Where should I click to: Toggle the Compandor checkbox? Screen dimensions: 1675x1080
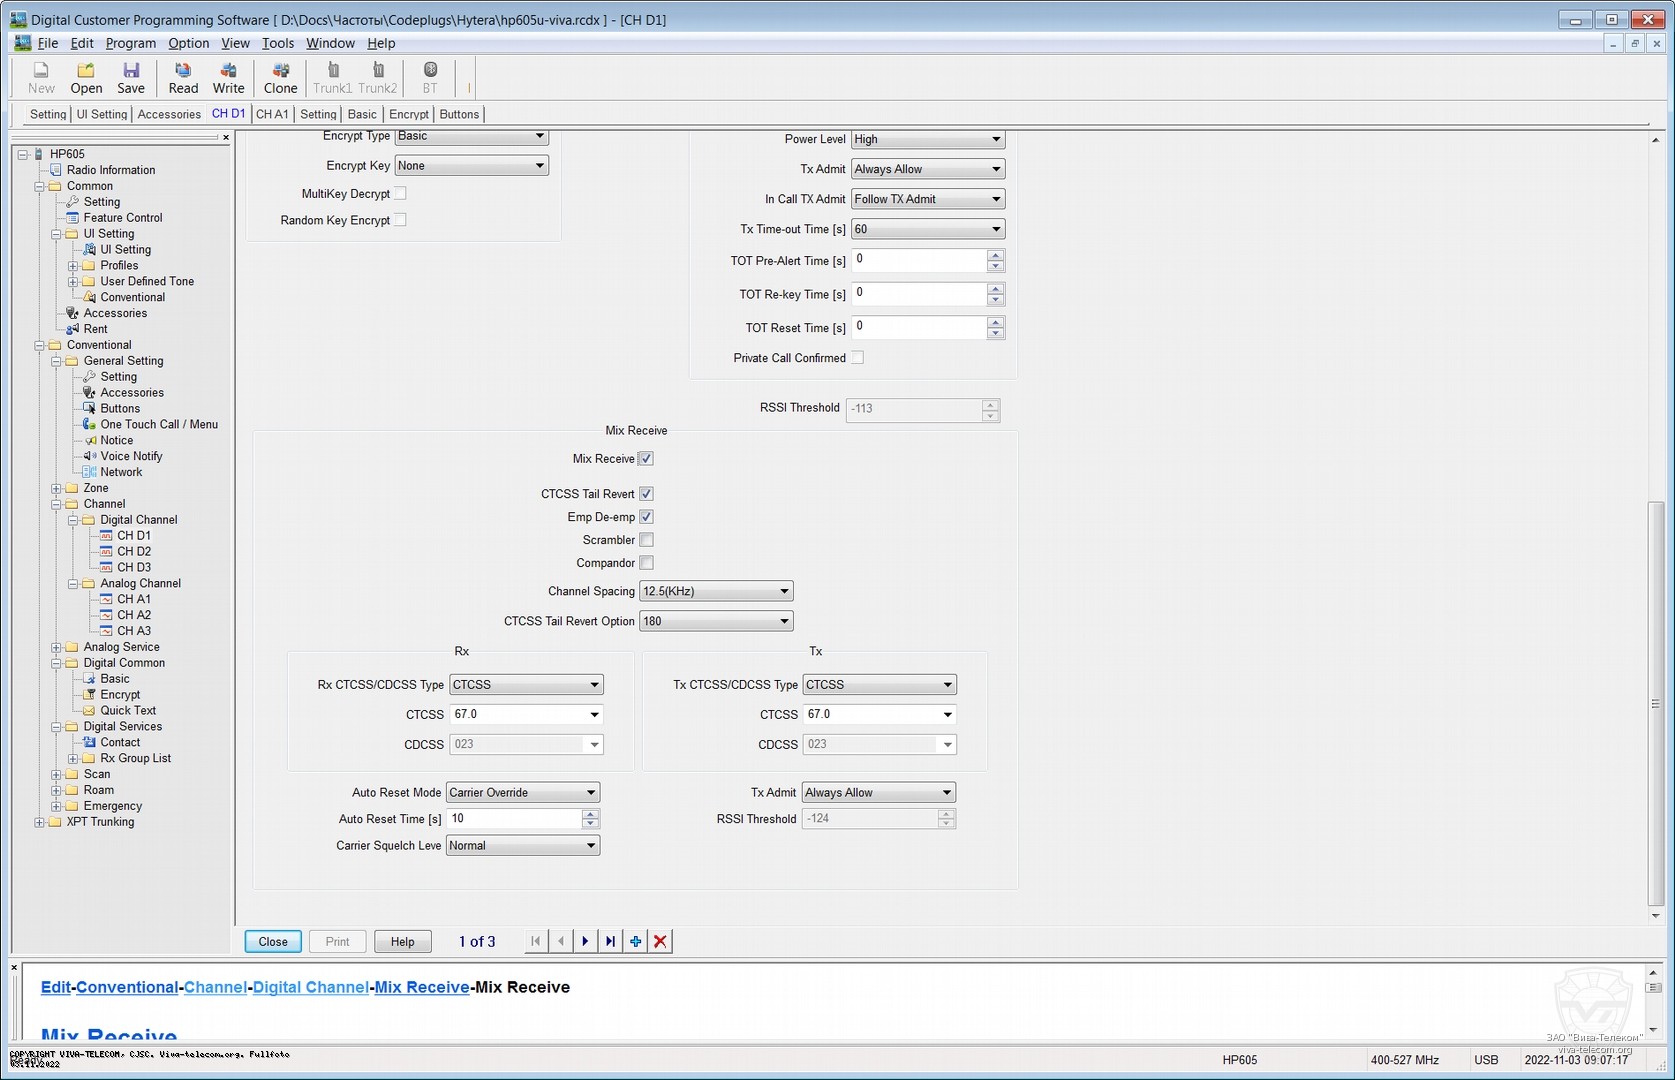click(x=646, y=563)
